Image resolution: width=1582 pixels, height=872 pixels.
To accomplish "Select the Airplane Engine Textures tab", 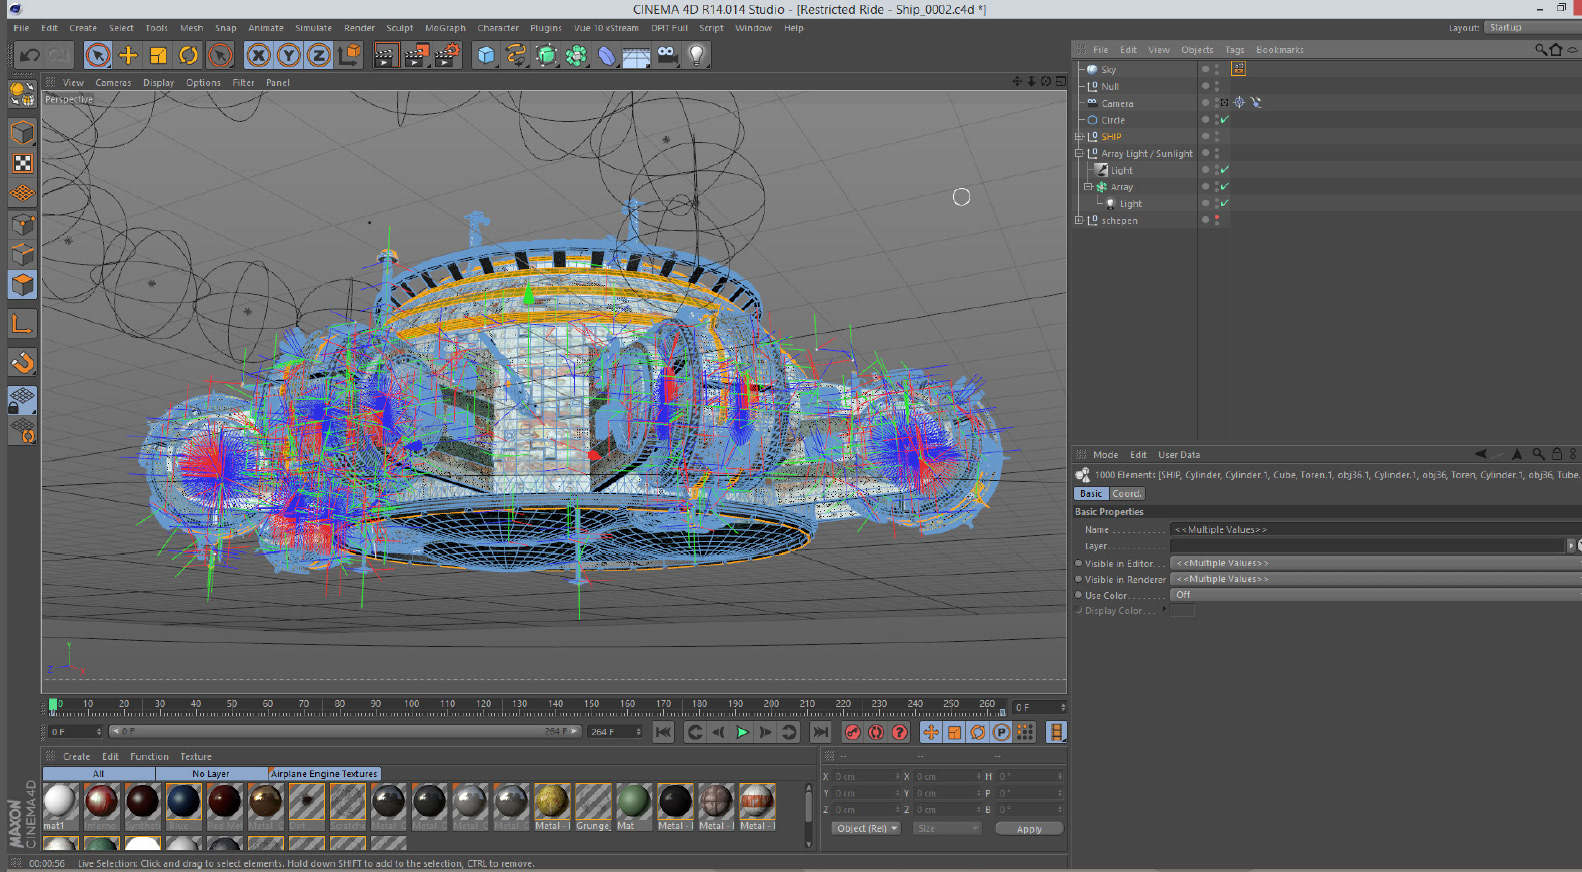I will [x=324, y=774].
